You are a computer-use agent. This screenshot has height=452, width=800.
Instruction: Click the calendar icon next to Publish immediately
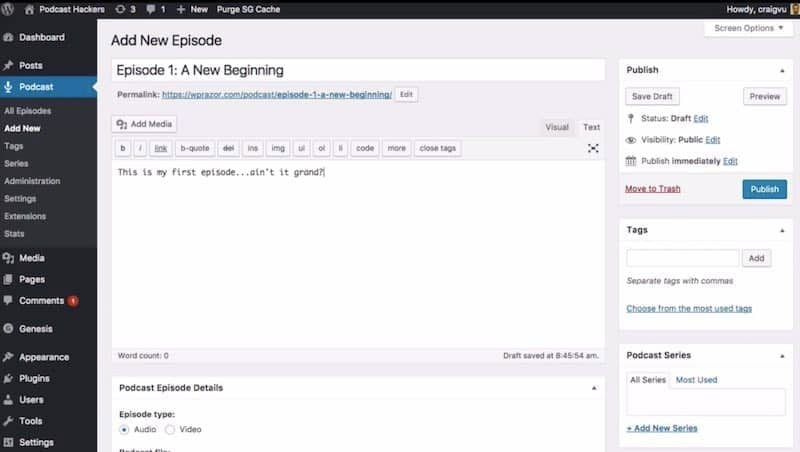(631, 161)
